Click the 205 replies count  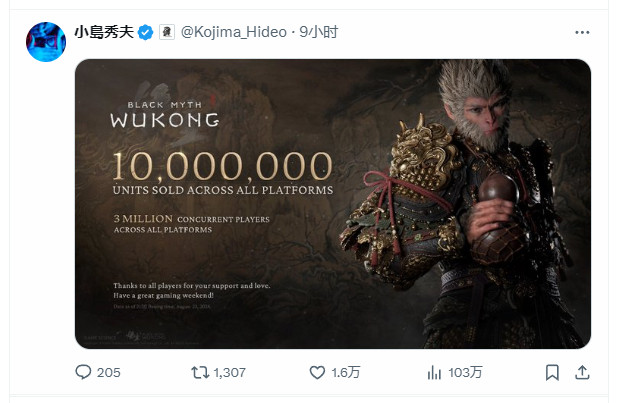109,372
